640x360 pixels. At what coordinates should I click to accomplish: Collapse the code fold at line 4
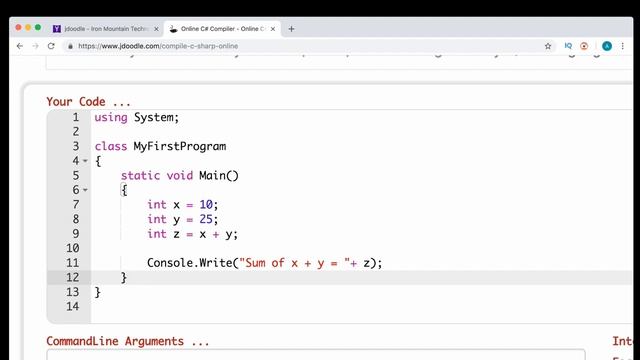pyautogui.click(x=85, y=161)
